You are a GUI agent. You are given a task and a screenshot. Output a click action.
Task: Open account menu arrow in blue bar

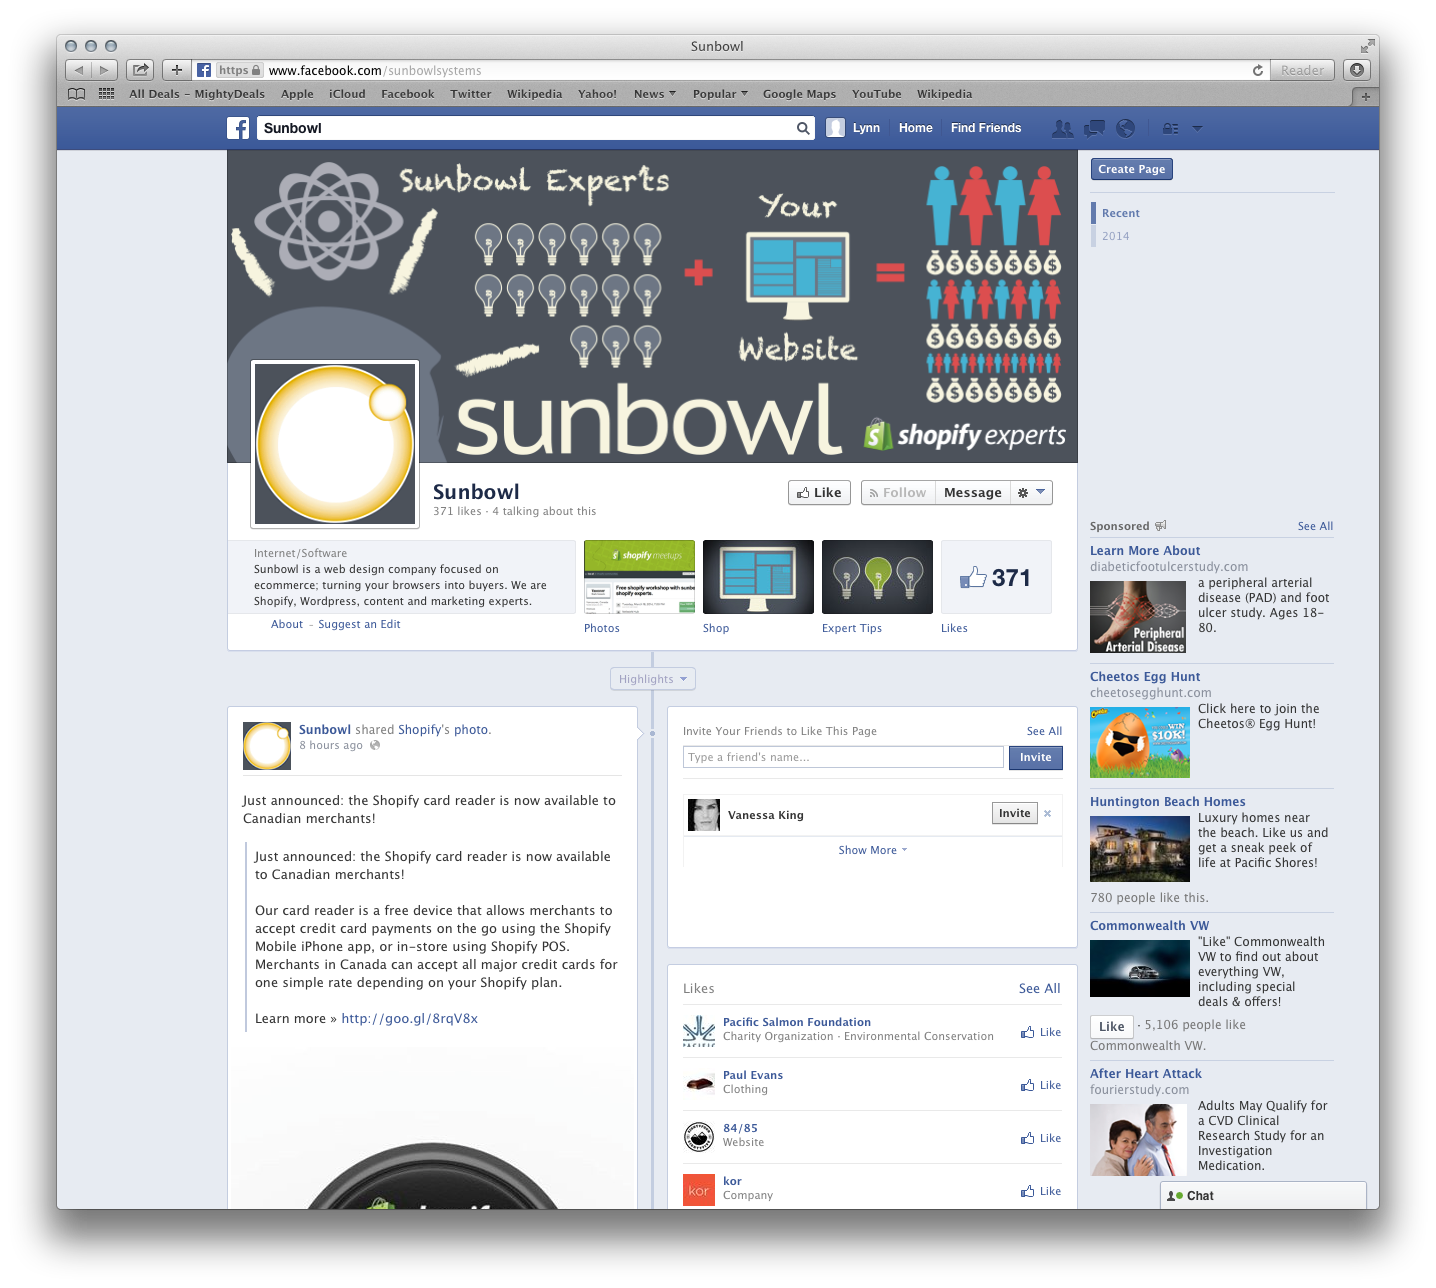click(1198, 128)
